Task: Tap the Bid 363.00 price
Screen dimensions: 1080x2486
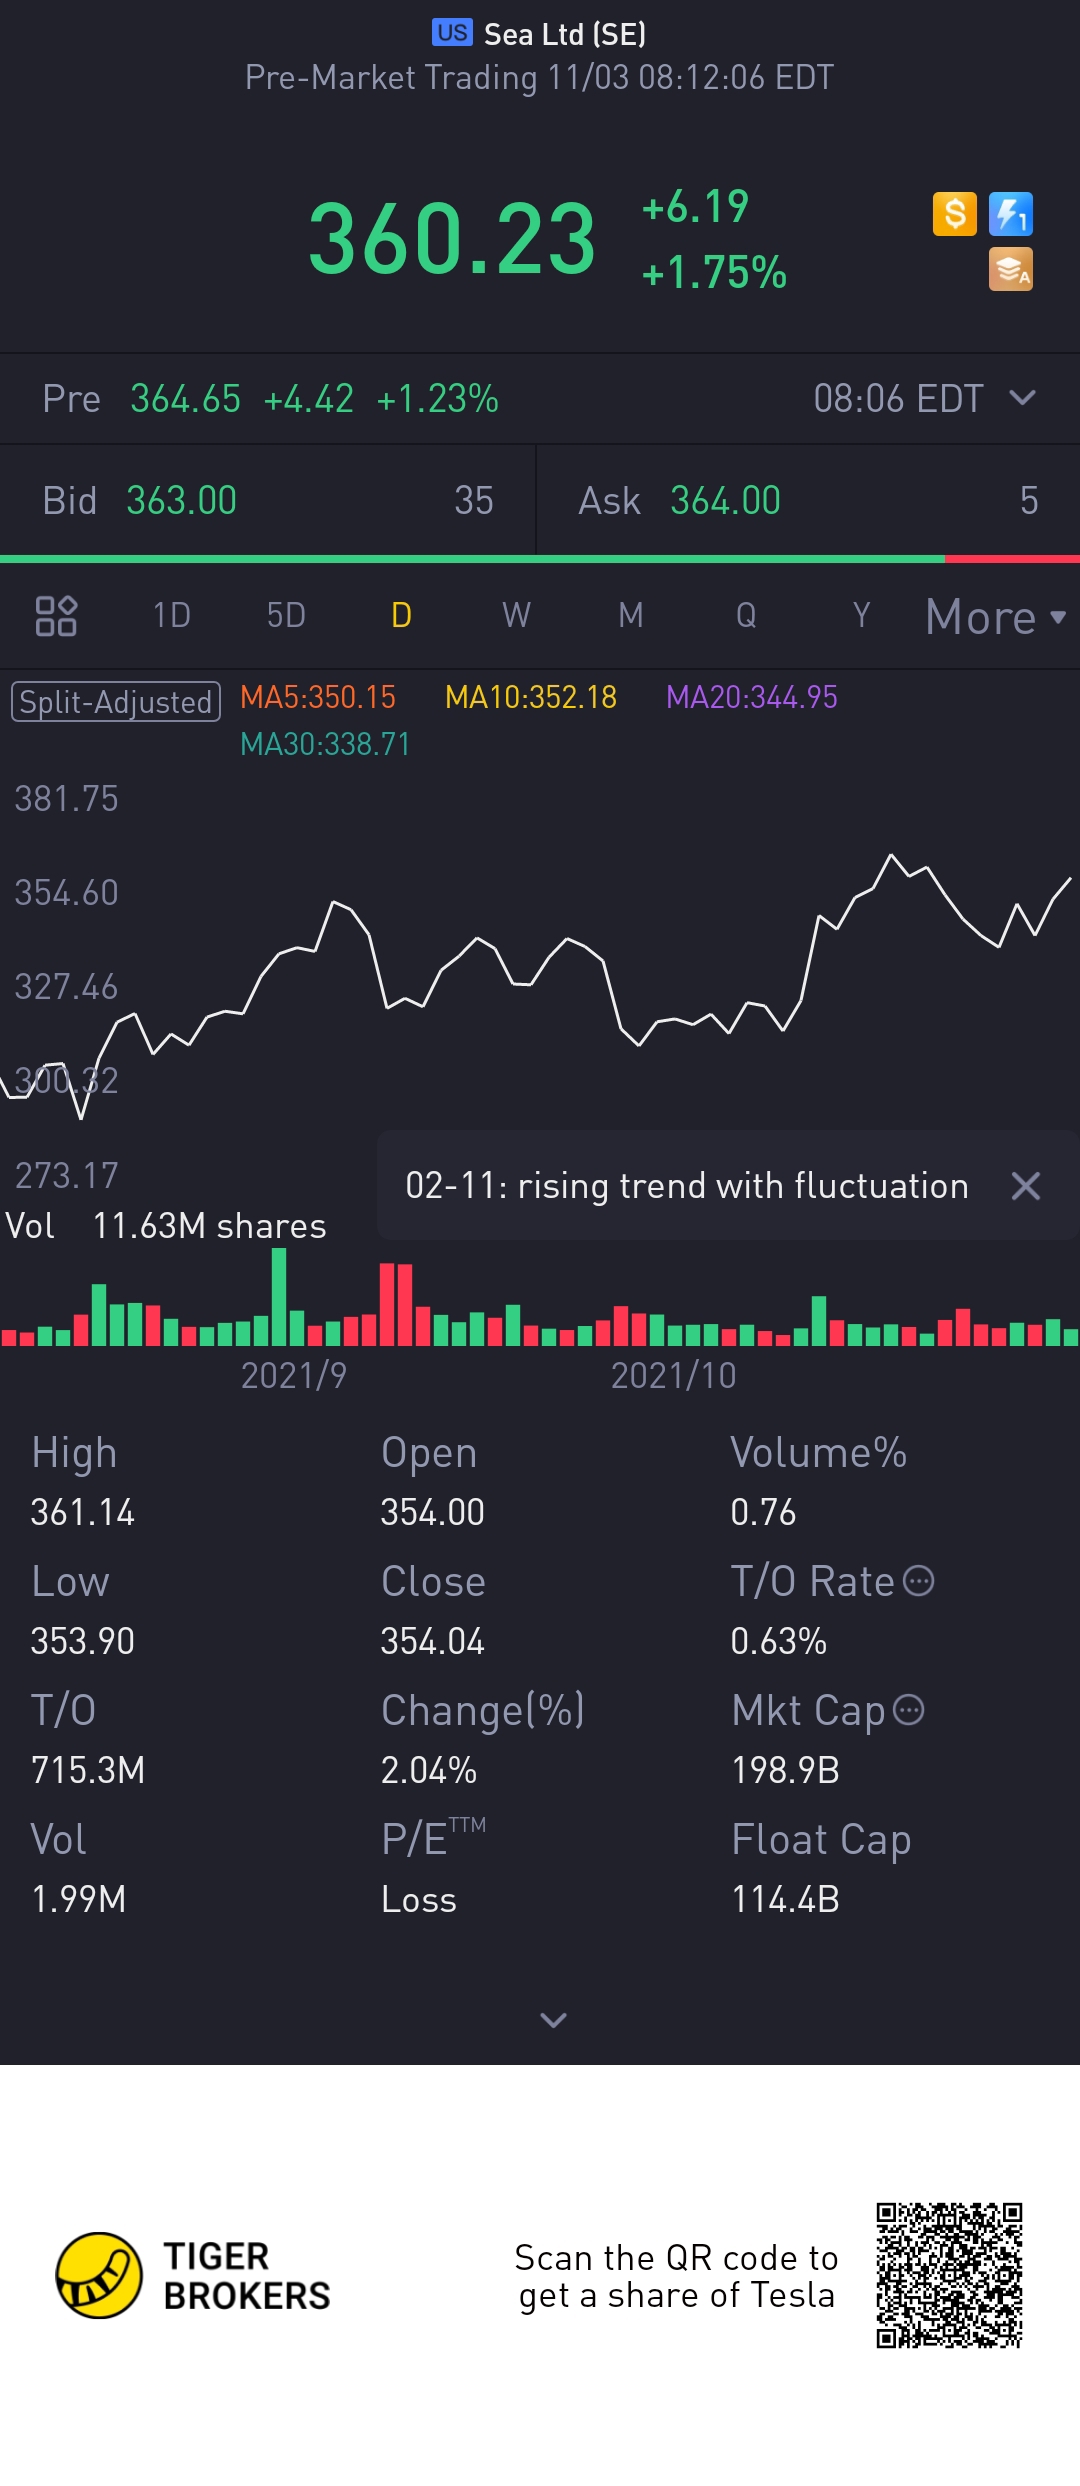Action: (x=181, y=500)
